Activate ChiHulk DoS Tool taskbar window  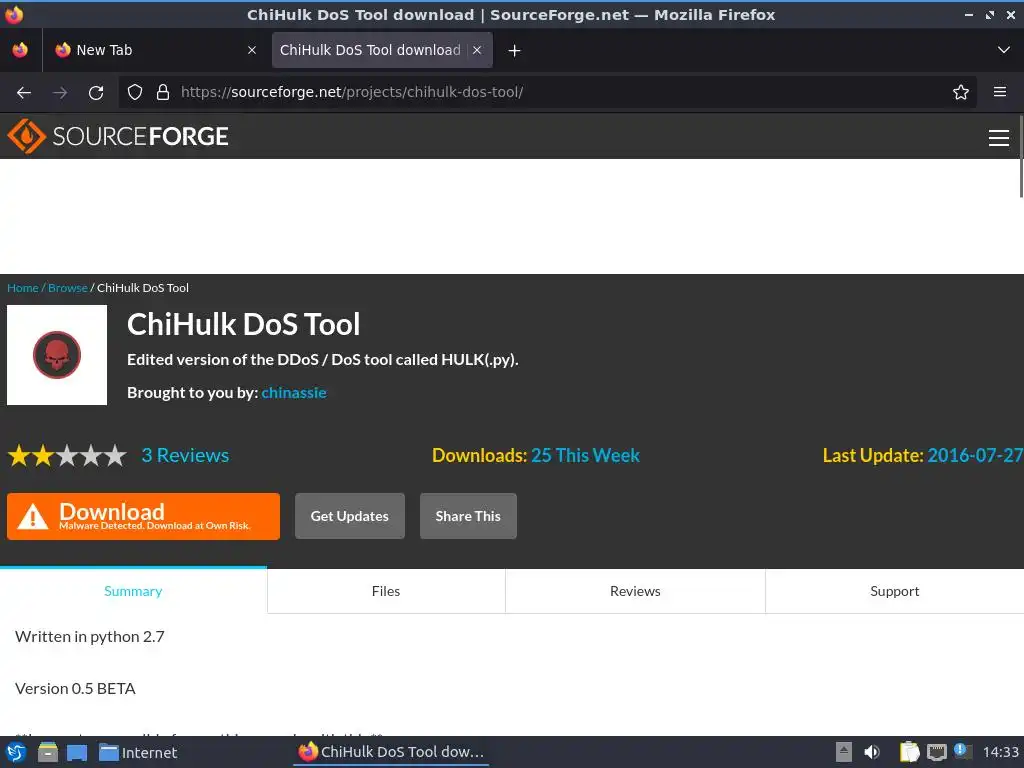(x=391, y=752)
